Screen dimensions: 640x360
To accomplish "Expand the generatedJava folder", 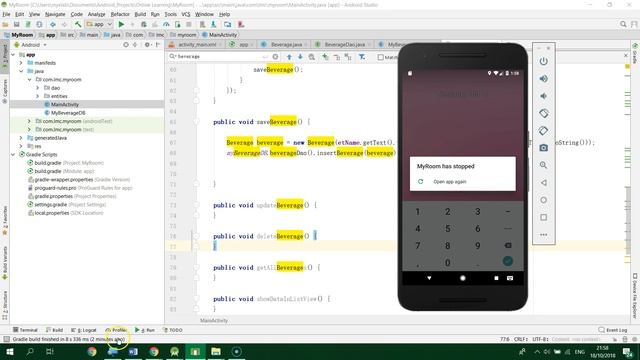I will coord(21,138).
